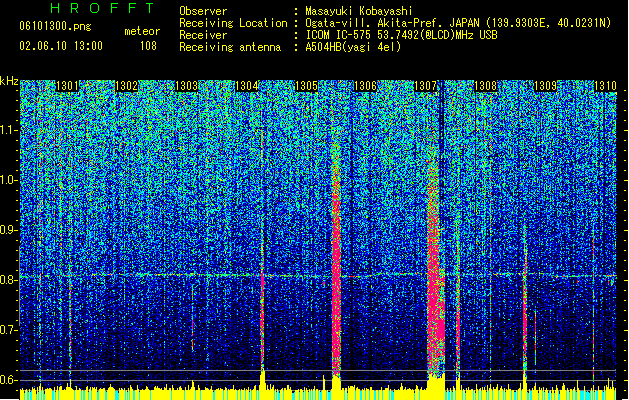This screenshot has height=400, width=629.
Task: Click the Receiving antenna field label
Action: pyautogui.click(x=230, y=47)
